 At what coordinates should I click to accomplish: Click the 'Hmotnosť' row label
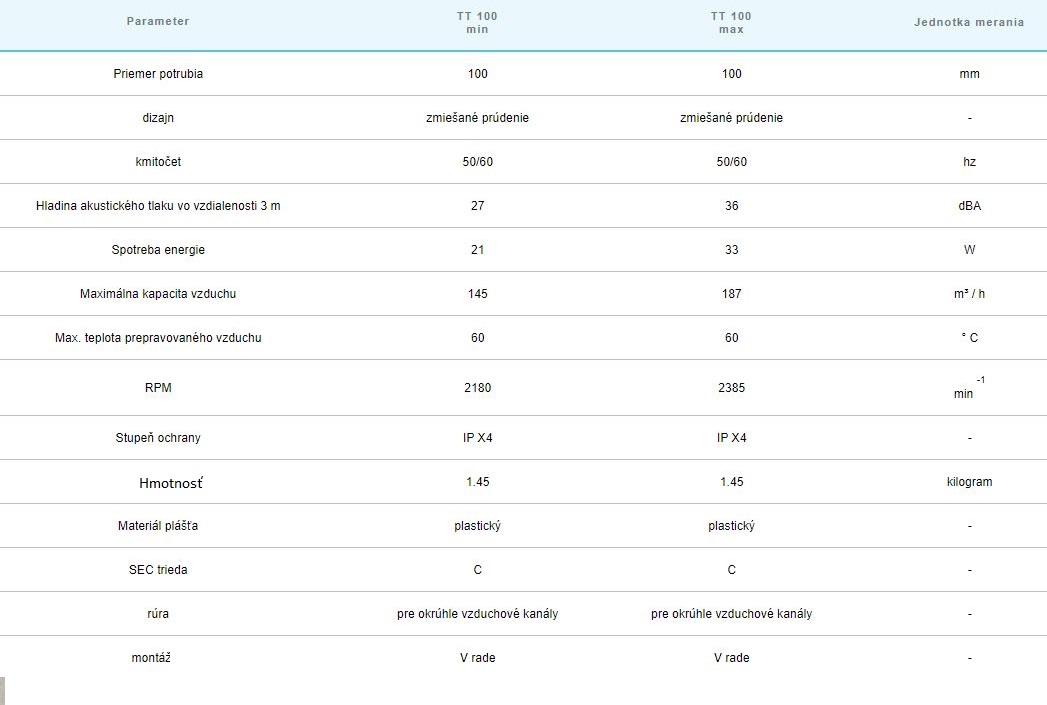coord(170,483)
